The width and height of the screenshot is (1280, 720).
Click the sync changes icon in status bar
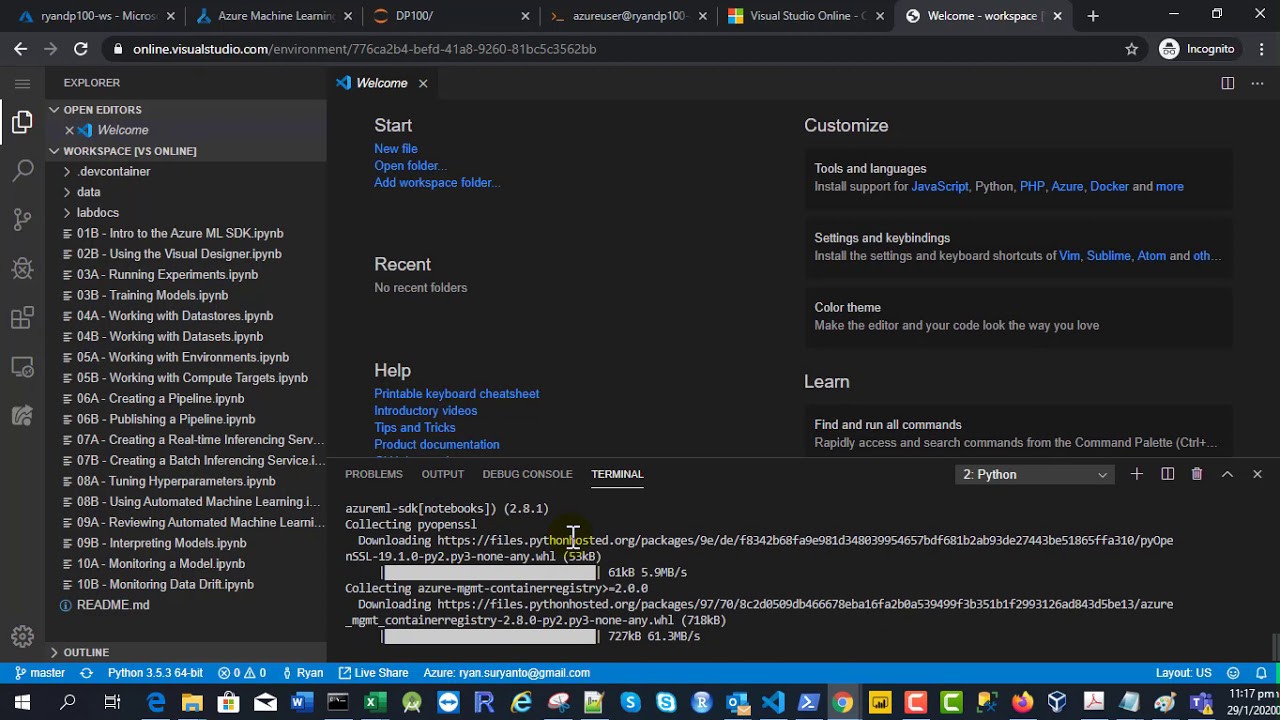coord(86,673)
